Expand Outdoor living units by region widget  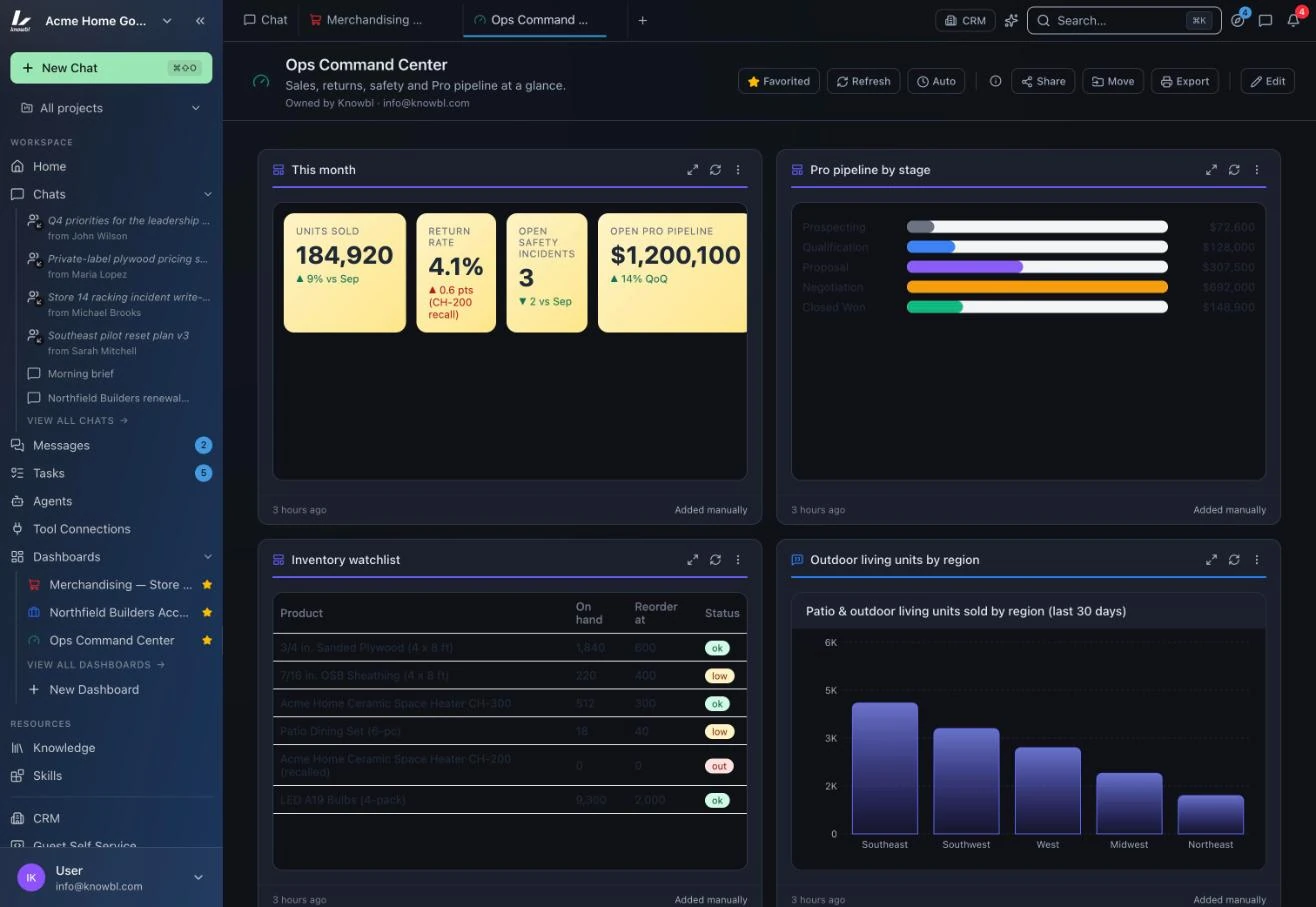pos(1211,560)
